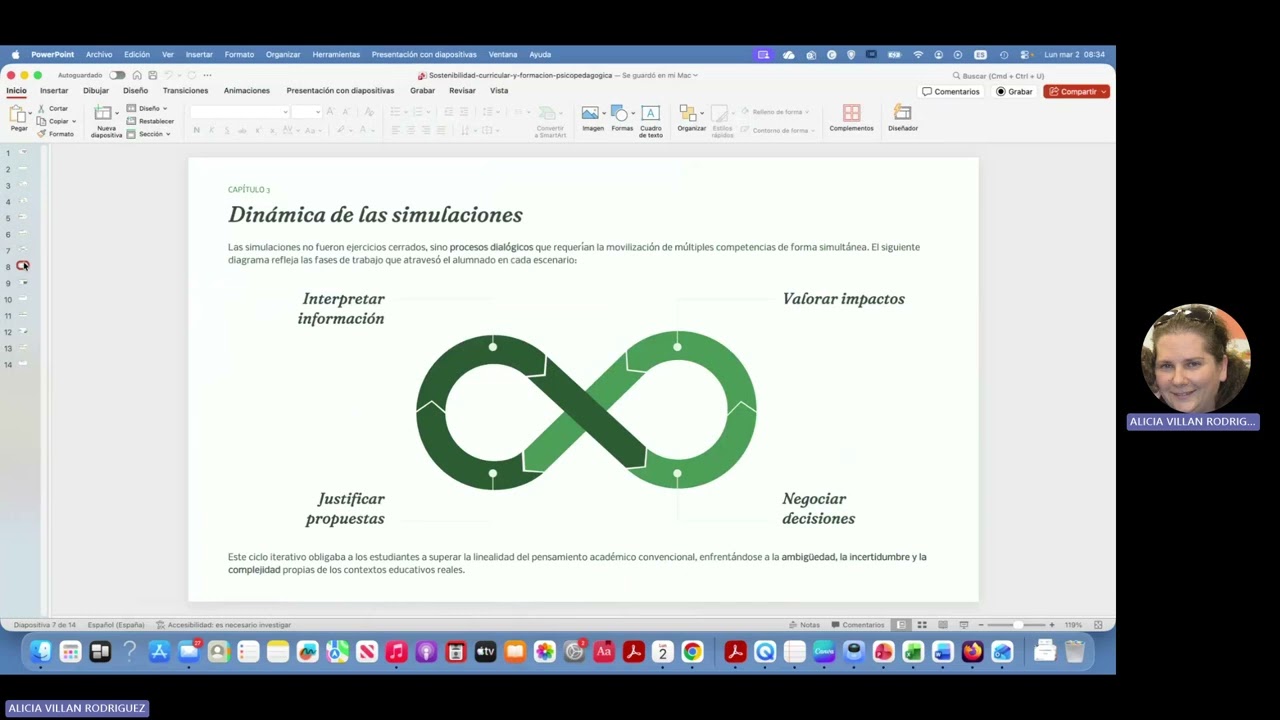1280x720 pixels.
Task: Click the slide title 'Dinámica de las simulaciones'
Action: (x=375, y=215)
